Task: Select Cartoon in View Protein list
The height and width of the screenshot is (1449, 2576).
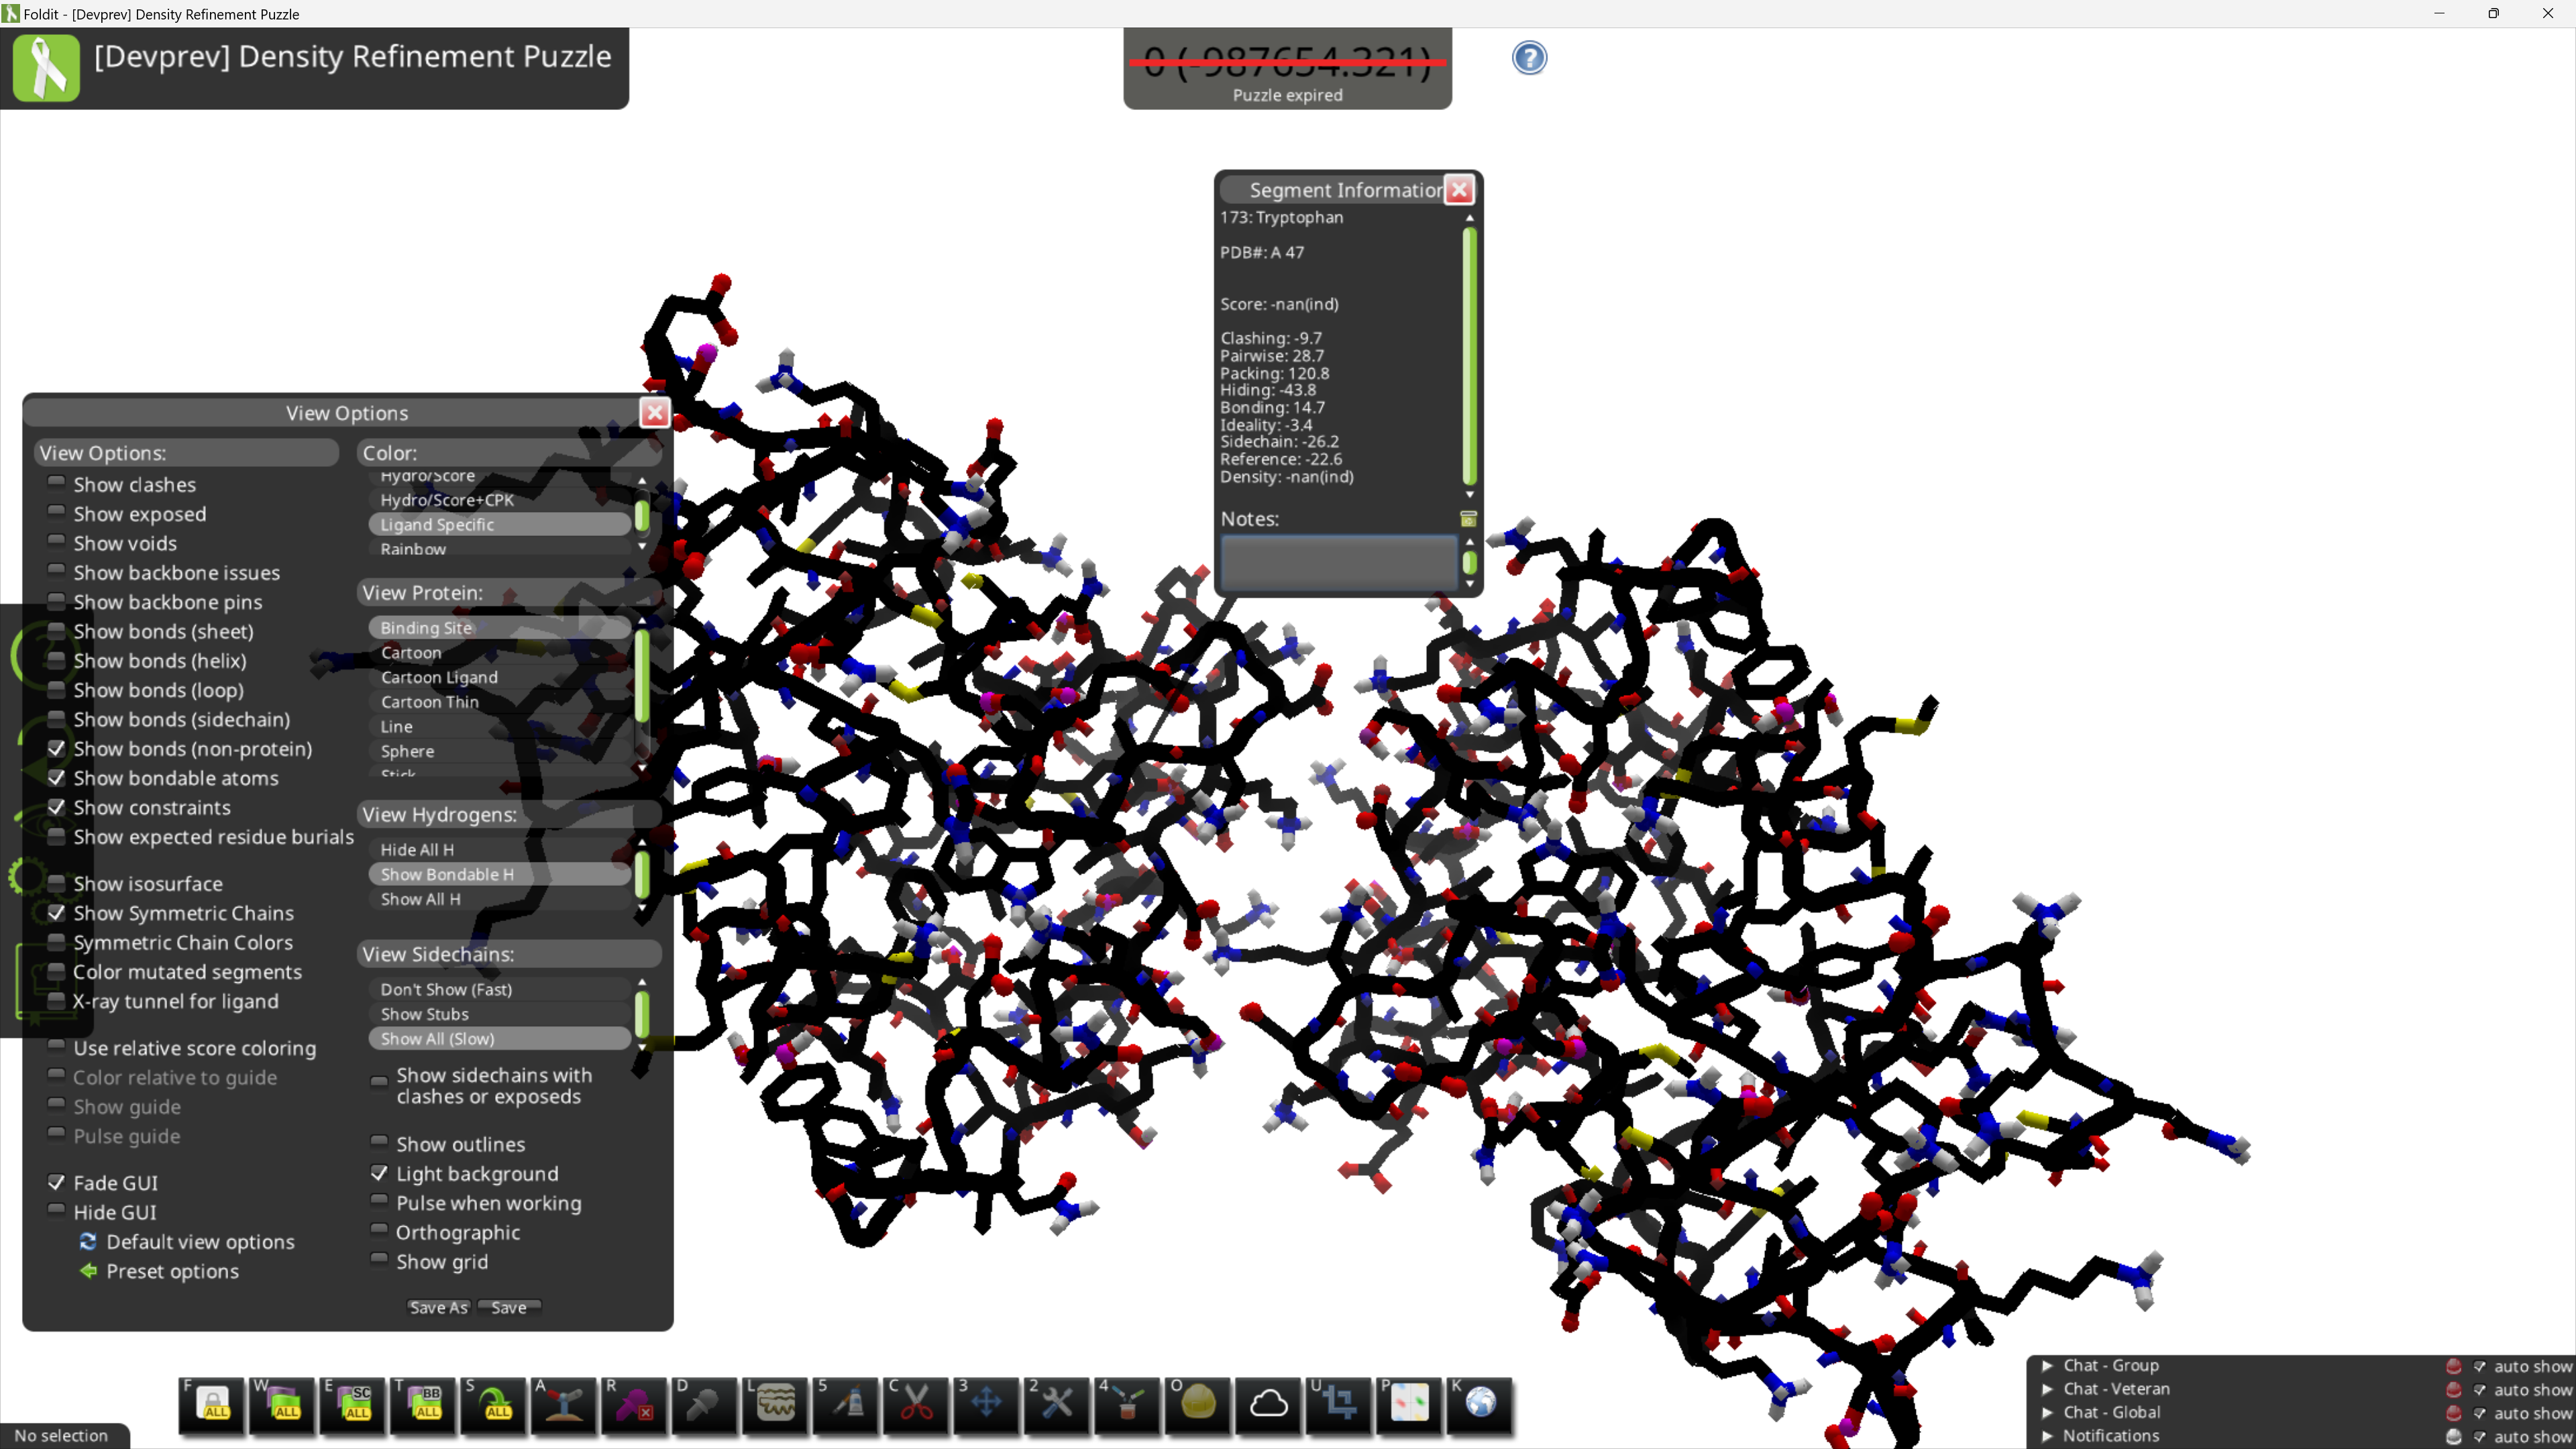Action: pyautogui.click(x=411, y=653)
